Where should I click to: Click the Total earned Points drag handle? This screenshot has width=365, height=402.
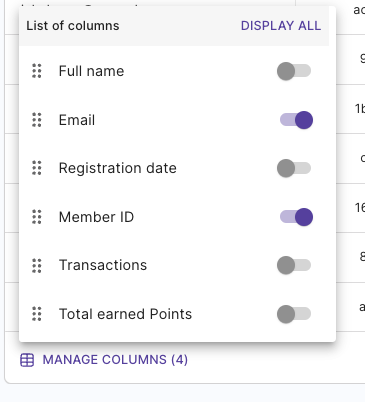coord(37,314)
